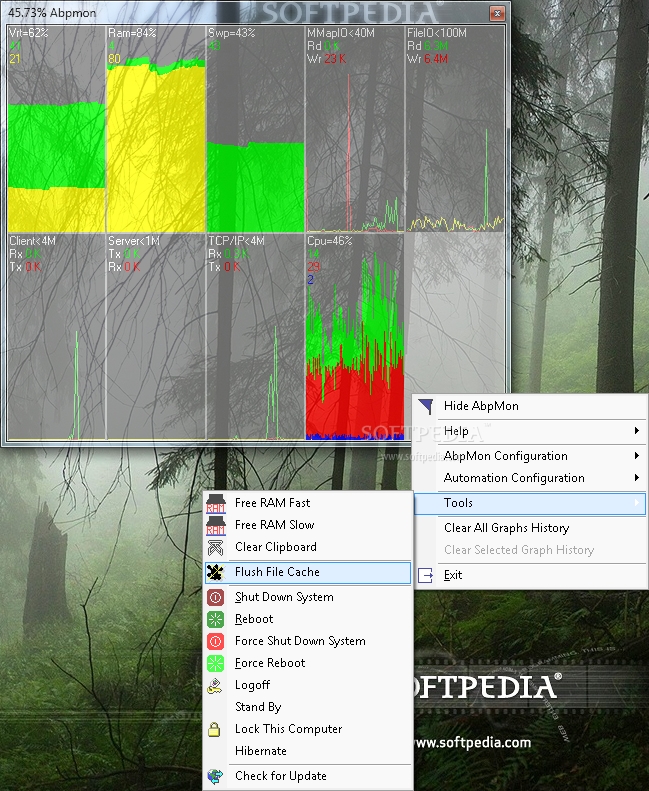This screenshot has width=649, height=791.
Task: Choose Stand By menu entry
Action: pos(308,707)
